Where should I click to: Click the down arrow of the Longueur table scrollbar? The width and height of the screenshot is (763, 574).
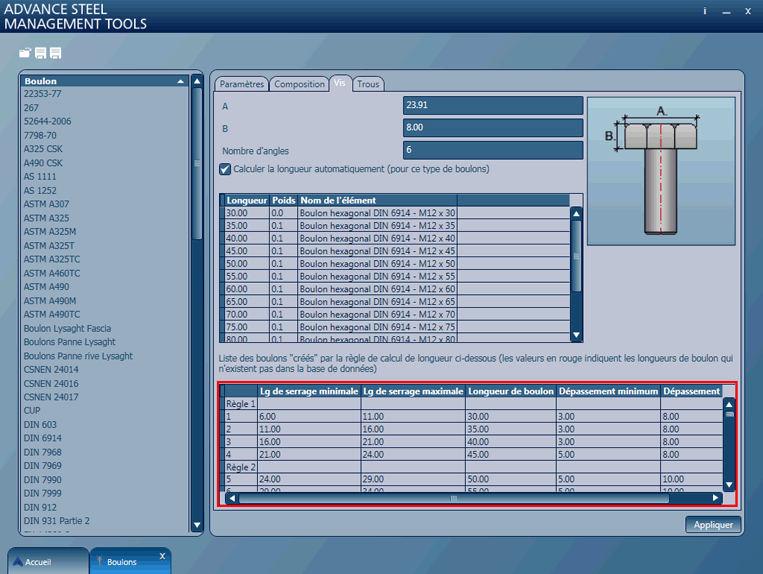pos(576,335)
